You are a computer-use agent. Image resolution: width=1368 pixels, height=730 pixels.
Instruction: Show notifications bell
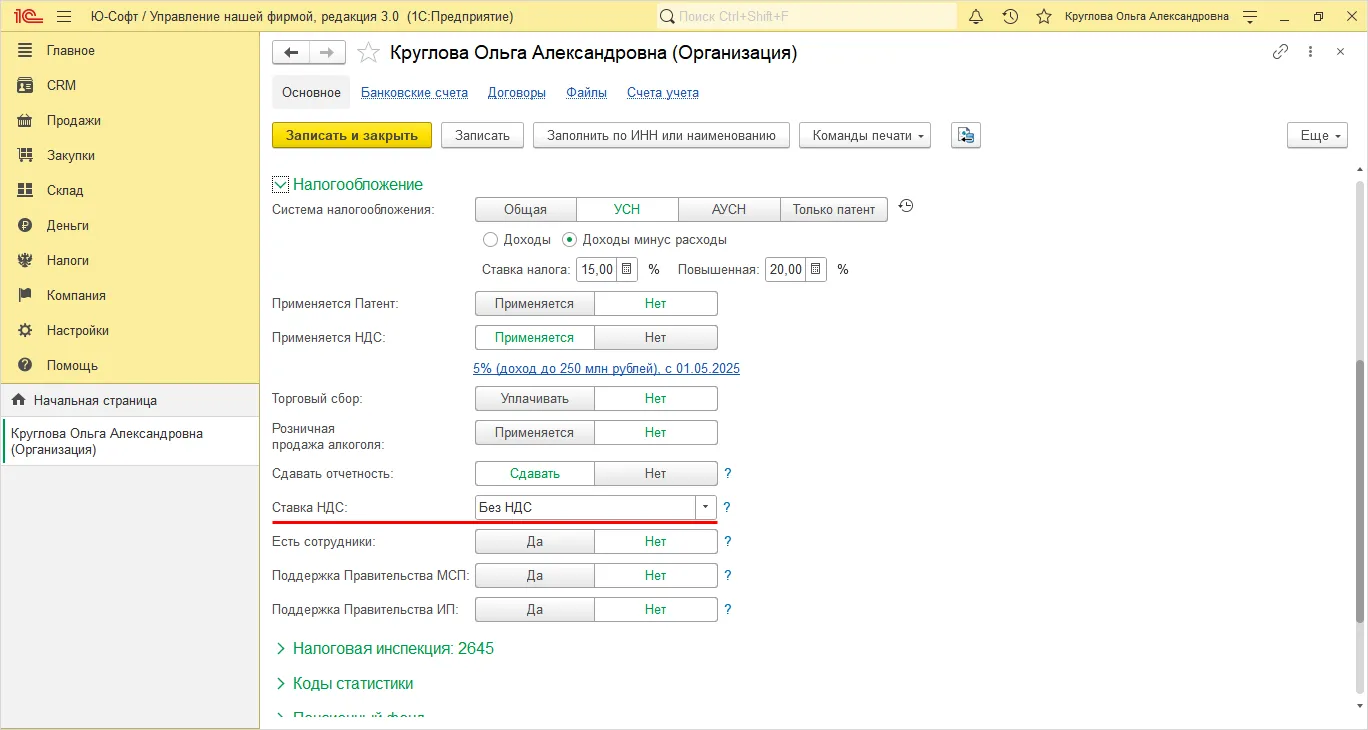tap(976, 17)
